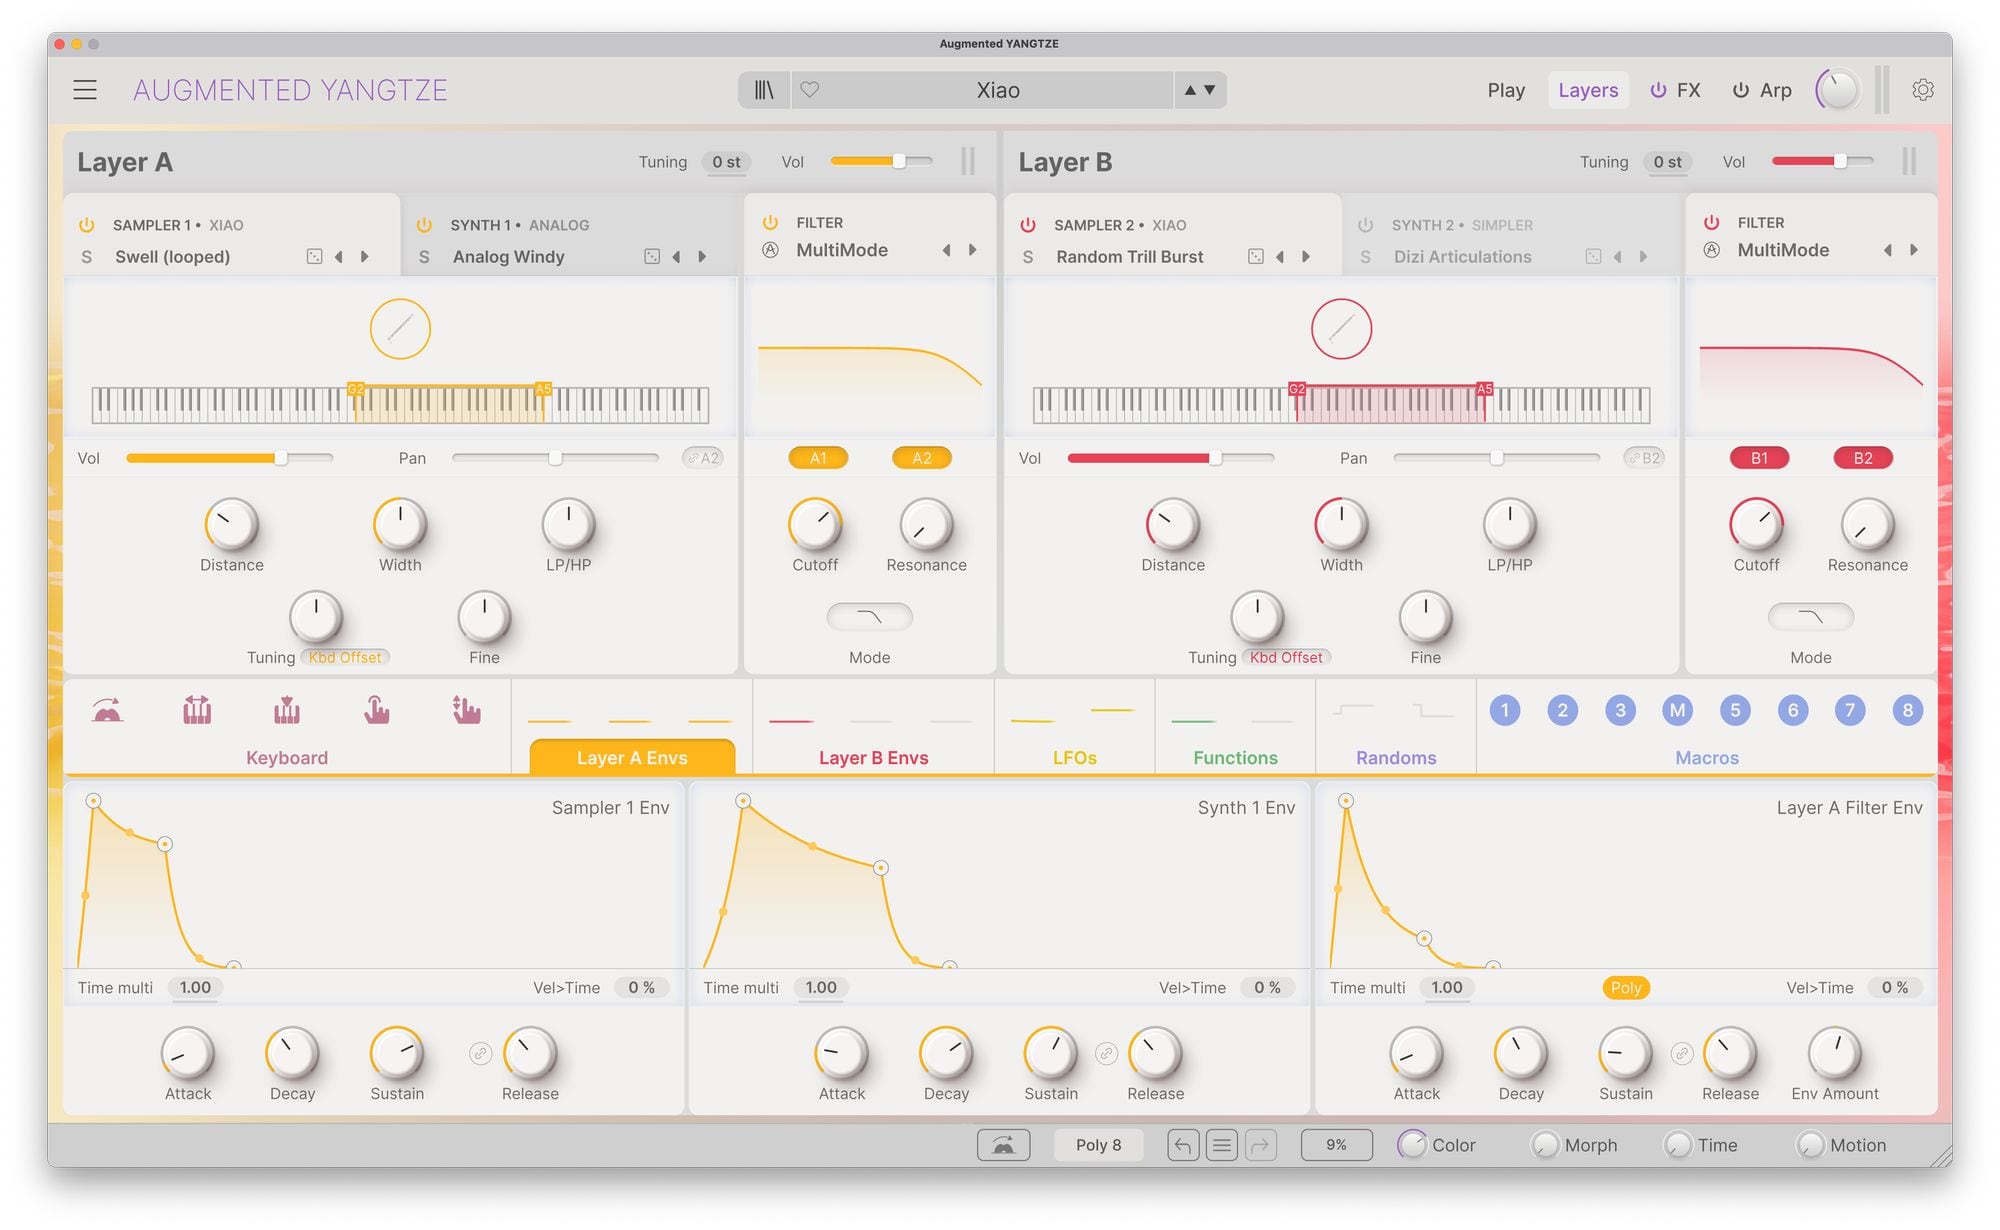Randomize Sampler 1 sample with dice icon
The width and height of the screenshot is (2000, 1230).
point(314,257)
